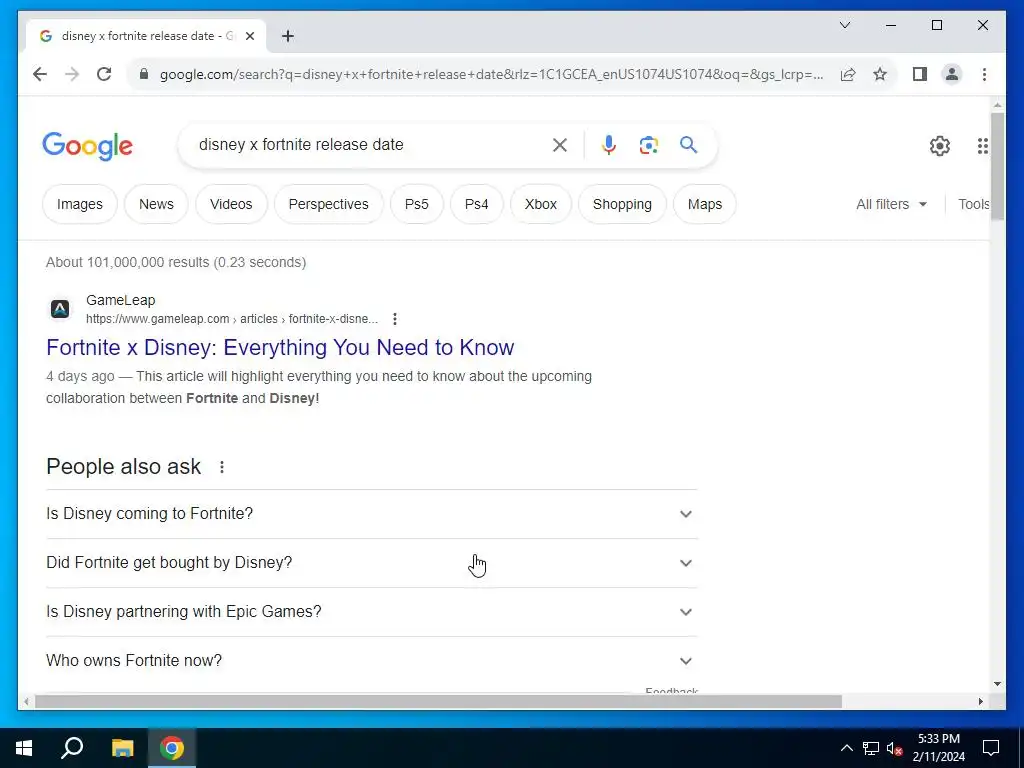Select the Shopping filter chip
Image resolution: width=1024 pixels, height=768 pixels.
coord(622,204)
